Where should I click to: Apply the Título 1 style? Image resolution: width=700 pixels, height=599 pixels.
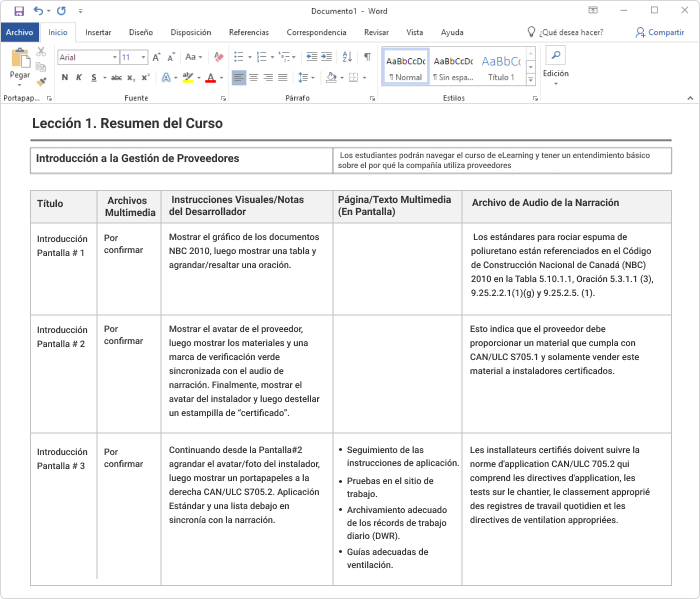pyautogui.click(x=501, y=67)
